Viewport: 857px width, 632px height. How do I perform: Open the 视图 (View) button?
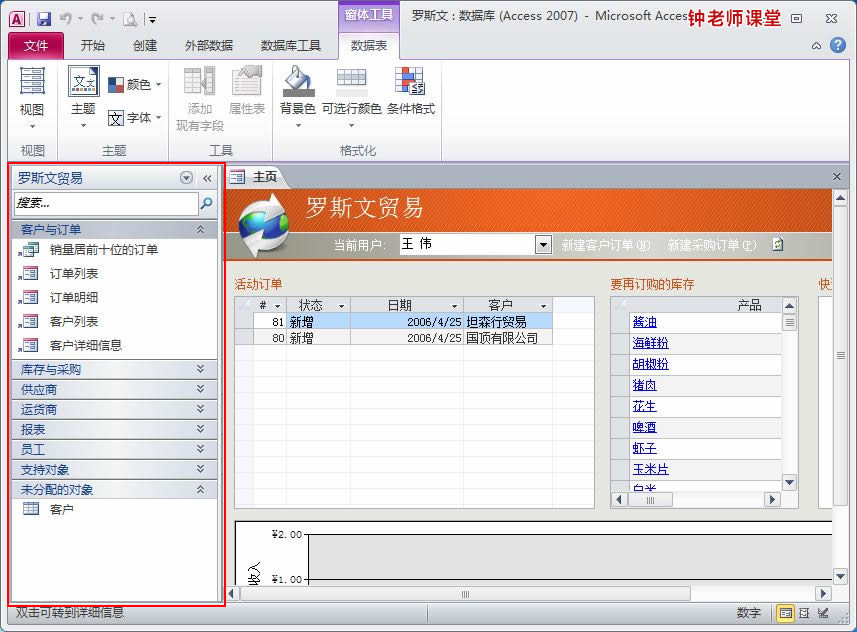point(32,97)
